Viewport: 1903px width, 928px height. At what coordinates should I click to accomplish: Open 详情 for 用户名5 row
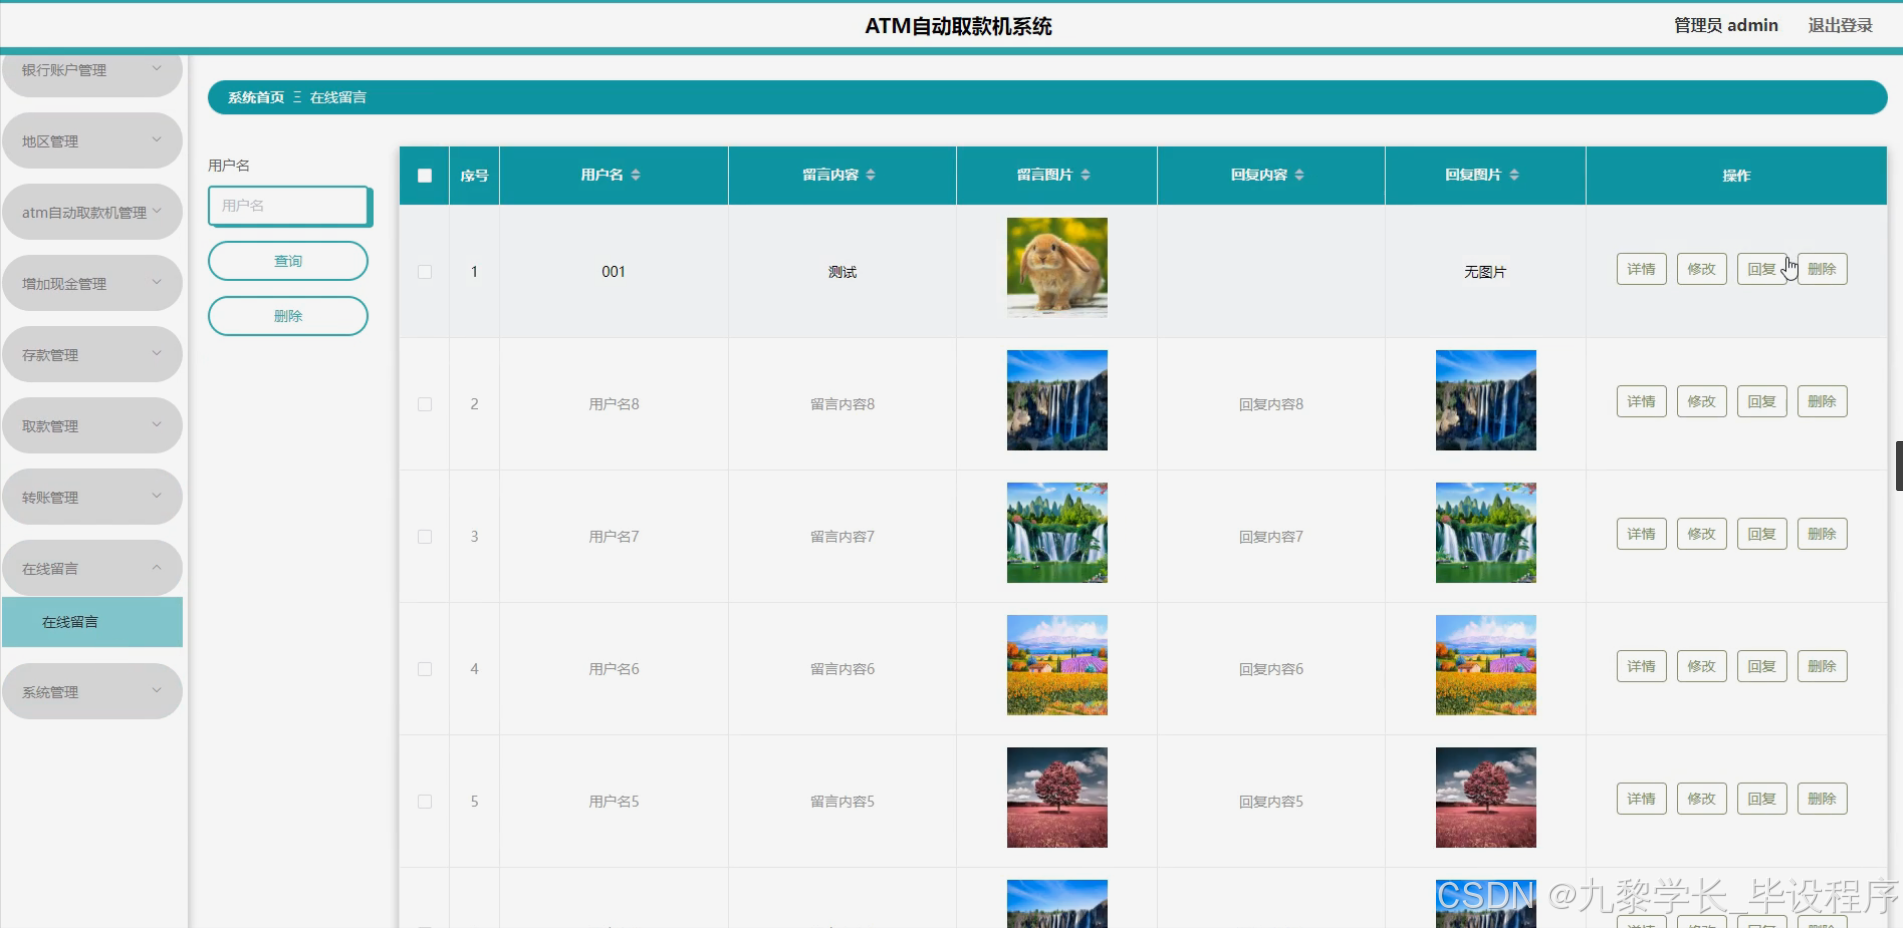[1641, 799]
